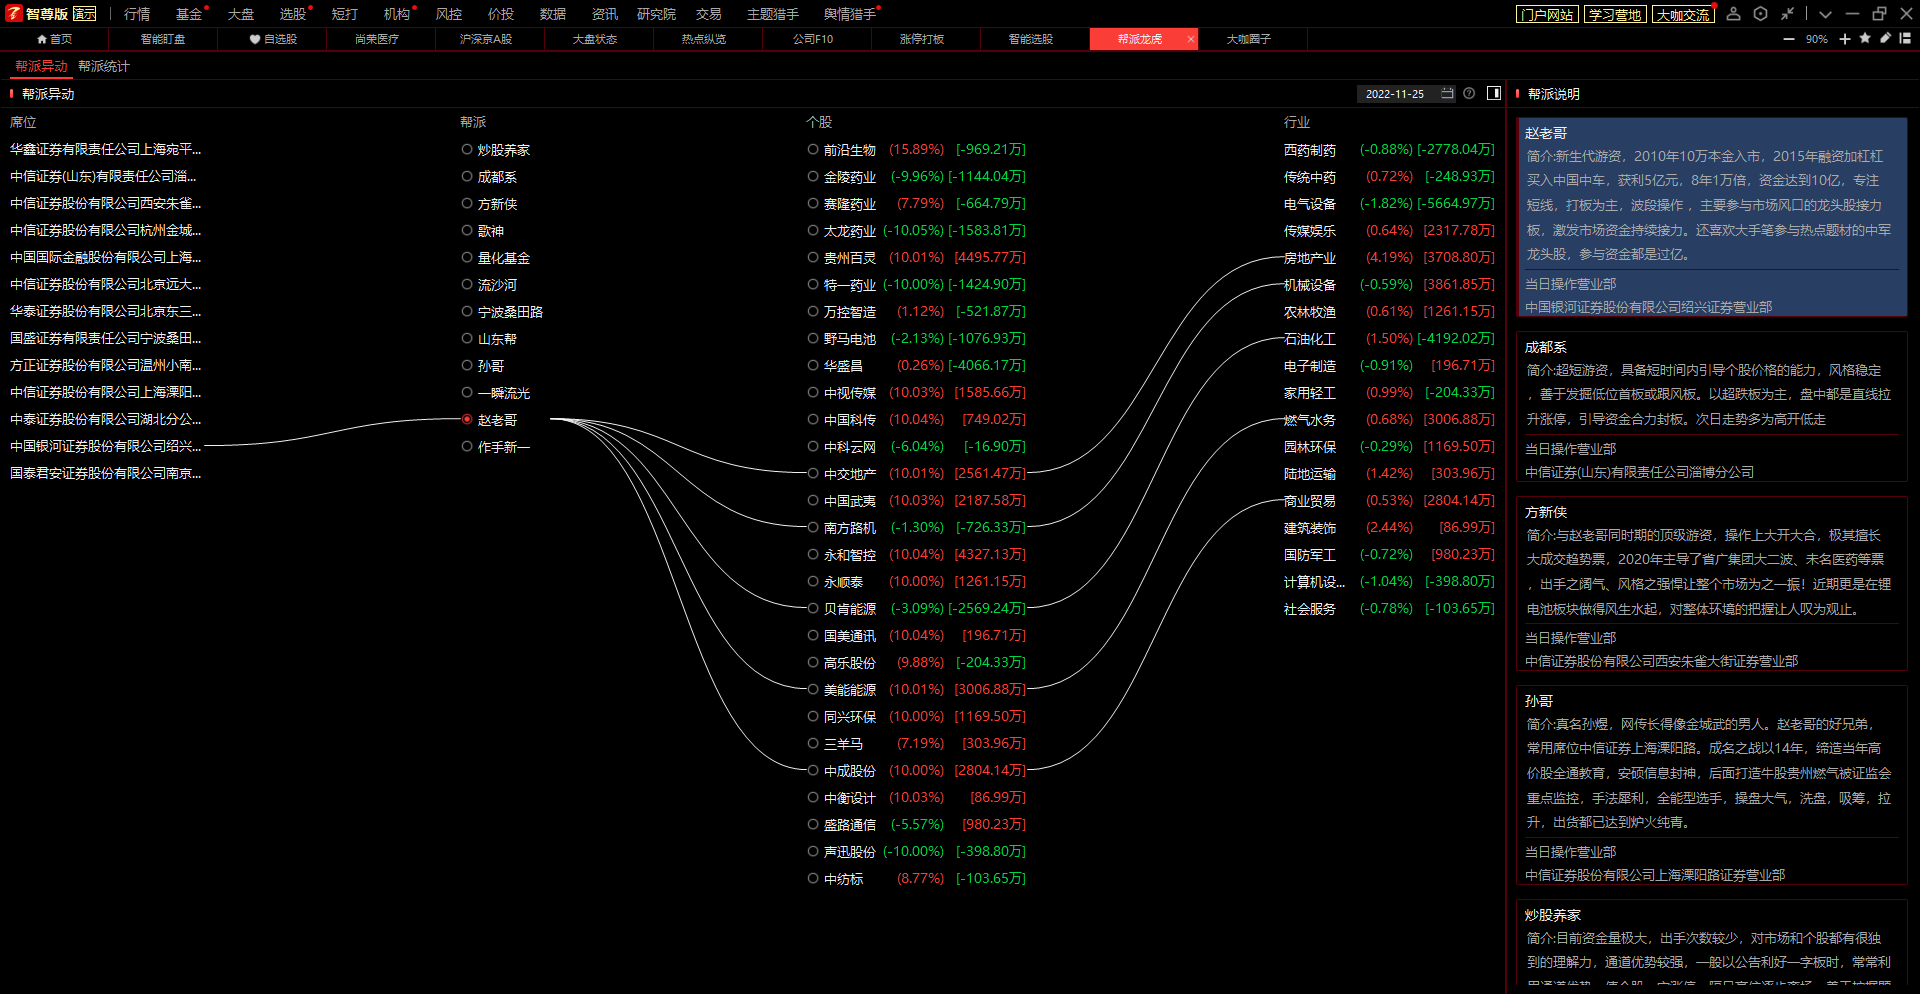Zoom in with the plus icon

[1845, 39]
